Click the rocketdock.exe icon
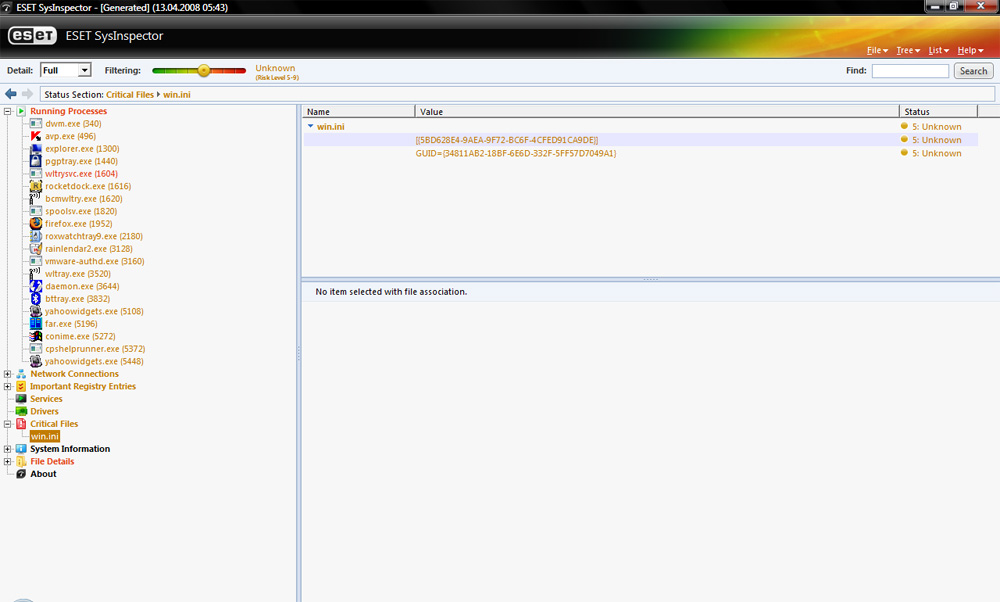1000x602 pixels. (x=36, y=186)
